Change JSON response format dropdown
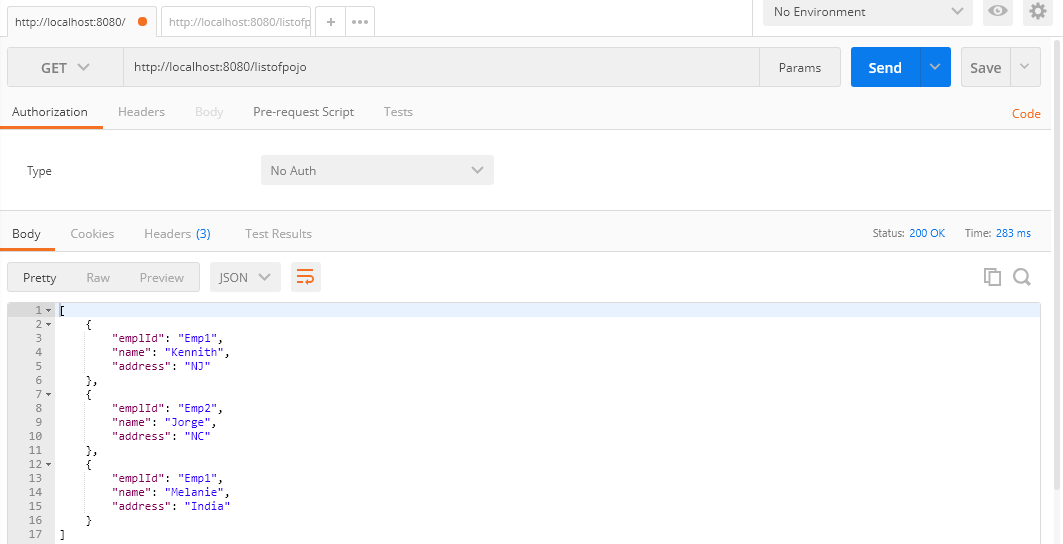The height and width of the screenshot is (544, 1063). tap(245, 277)
